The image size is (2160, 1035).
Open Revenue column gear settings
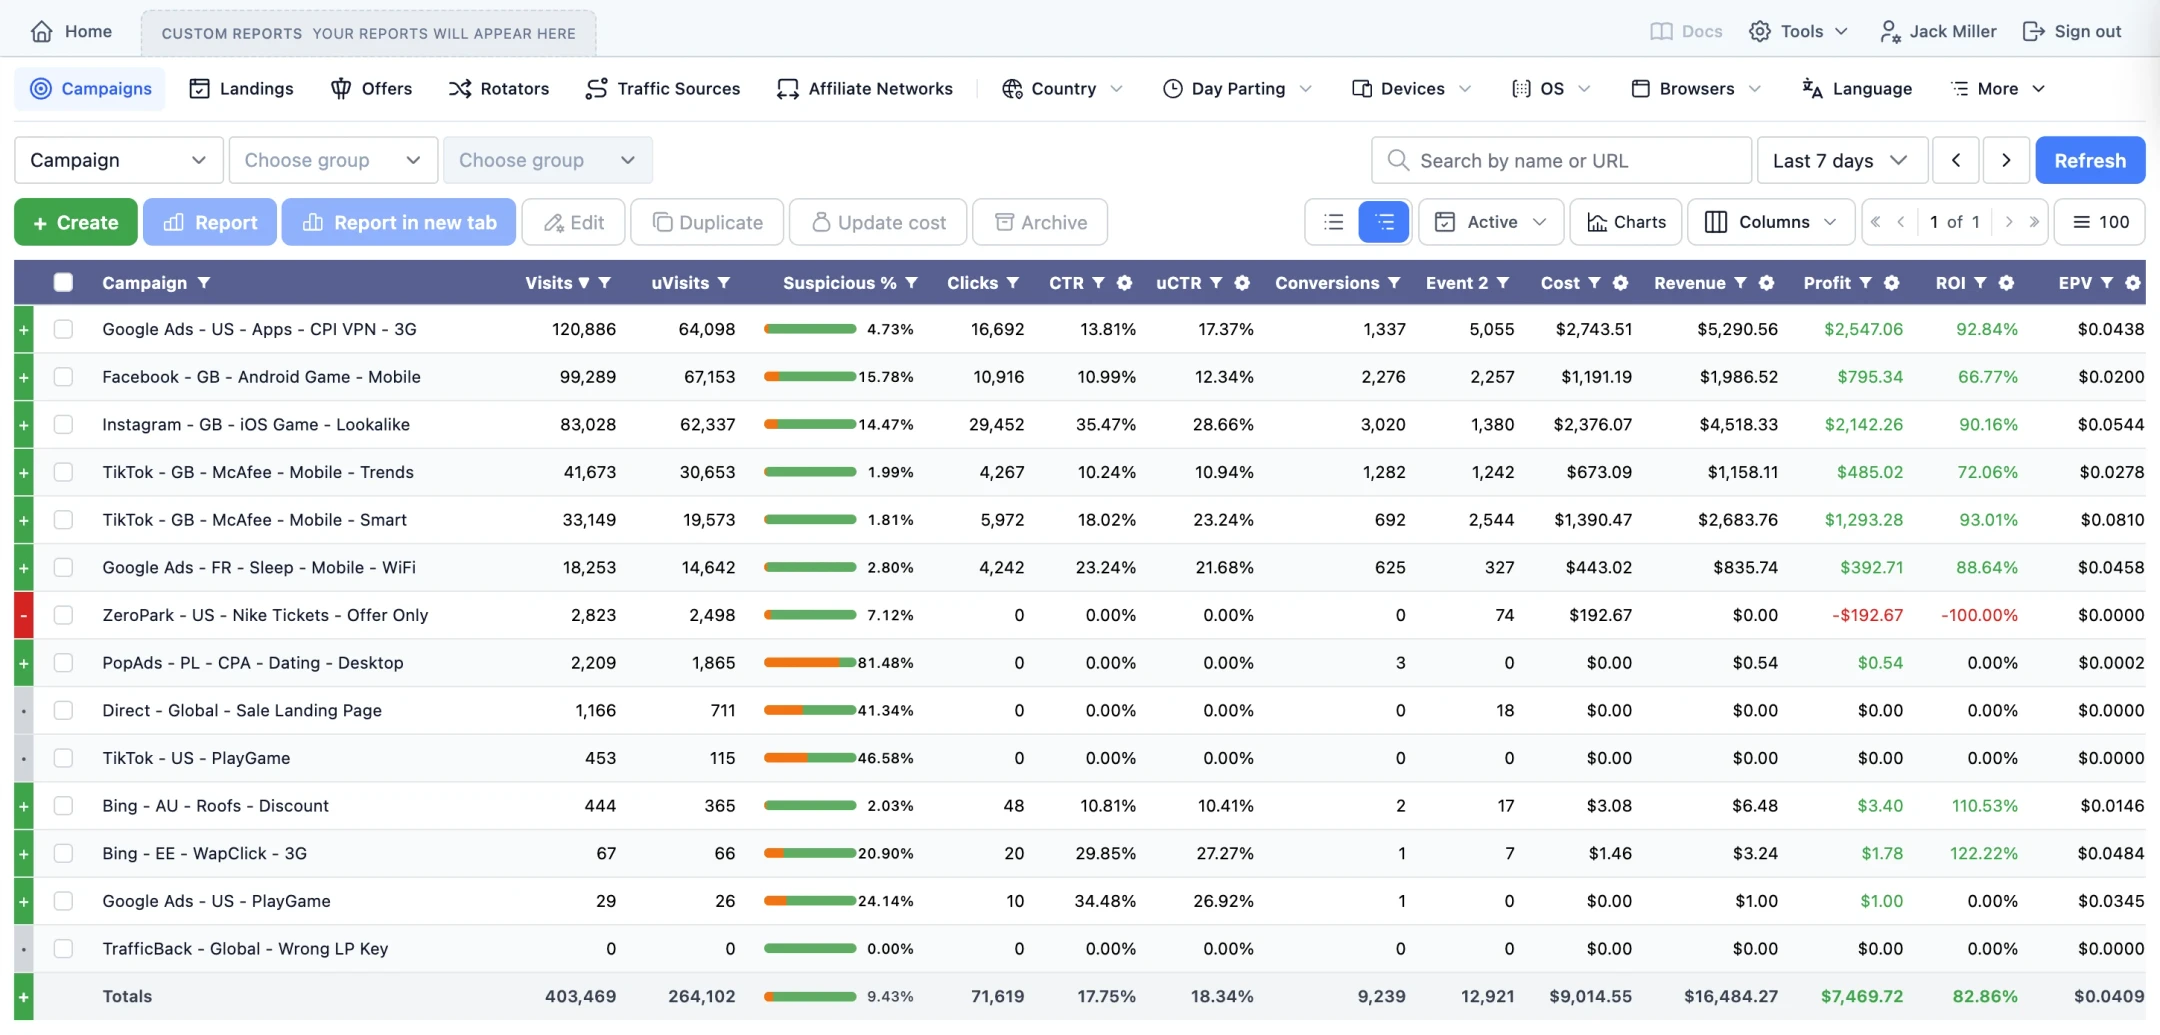[1766, 283]
